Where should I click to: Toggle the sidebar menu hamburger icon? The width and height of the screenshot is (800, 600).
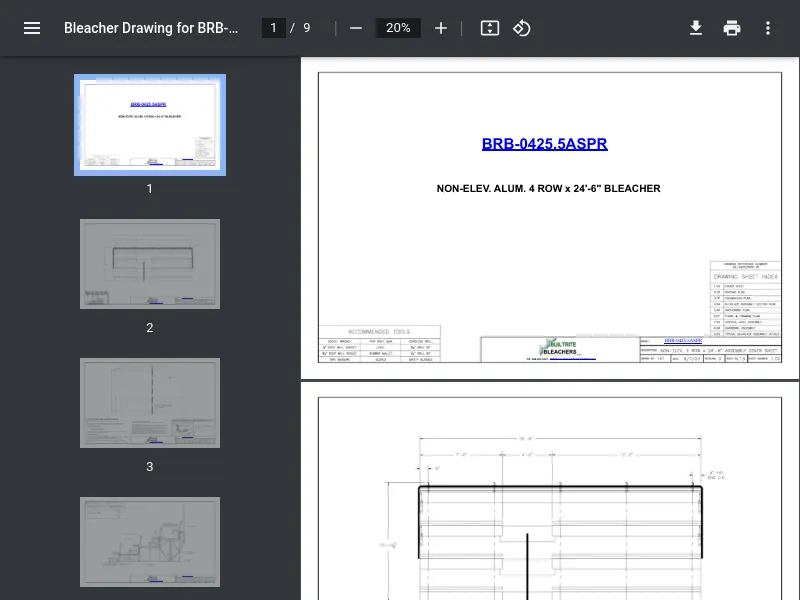click(x=32, y=28)
